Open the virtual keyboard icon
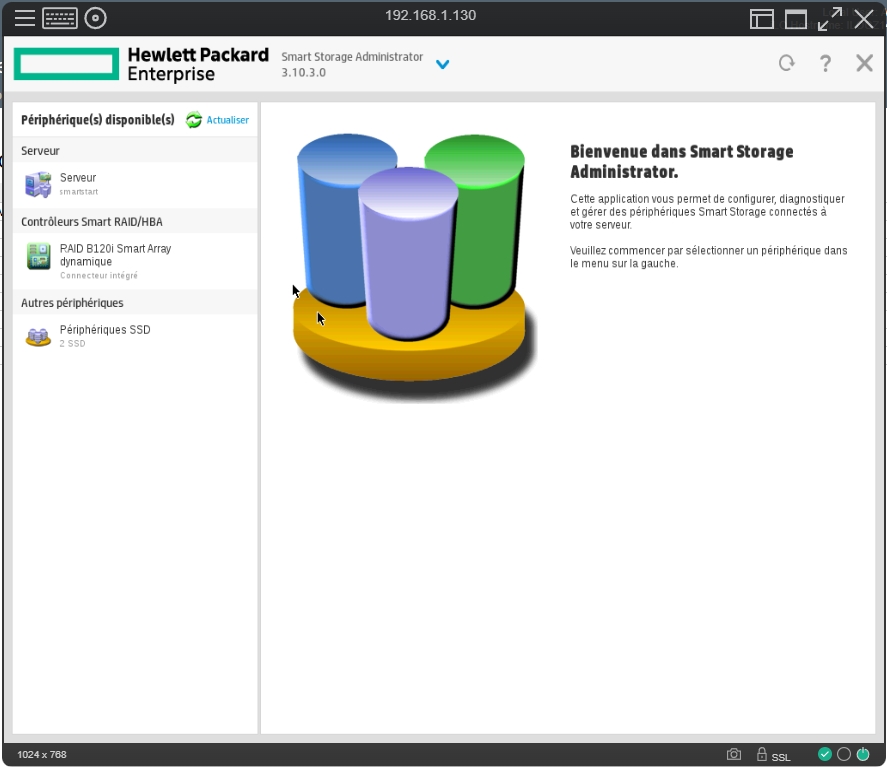887x768 pixels. coord(59,18)
